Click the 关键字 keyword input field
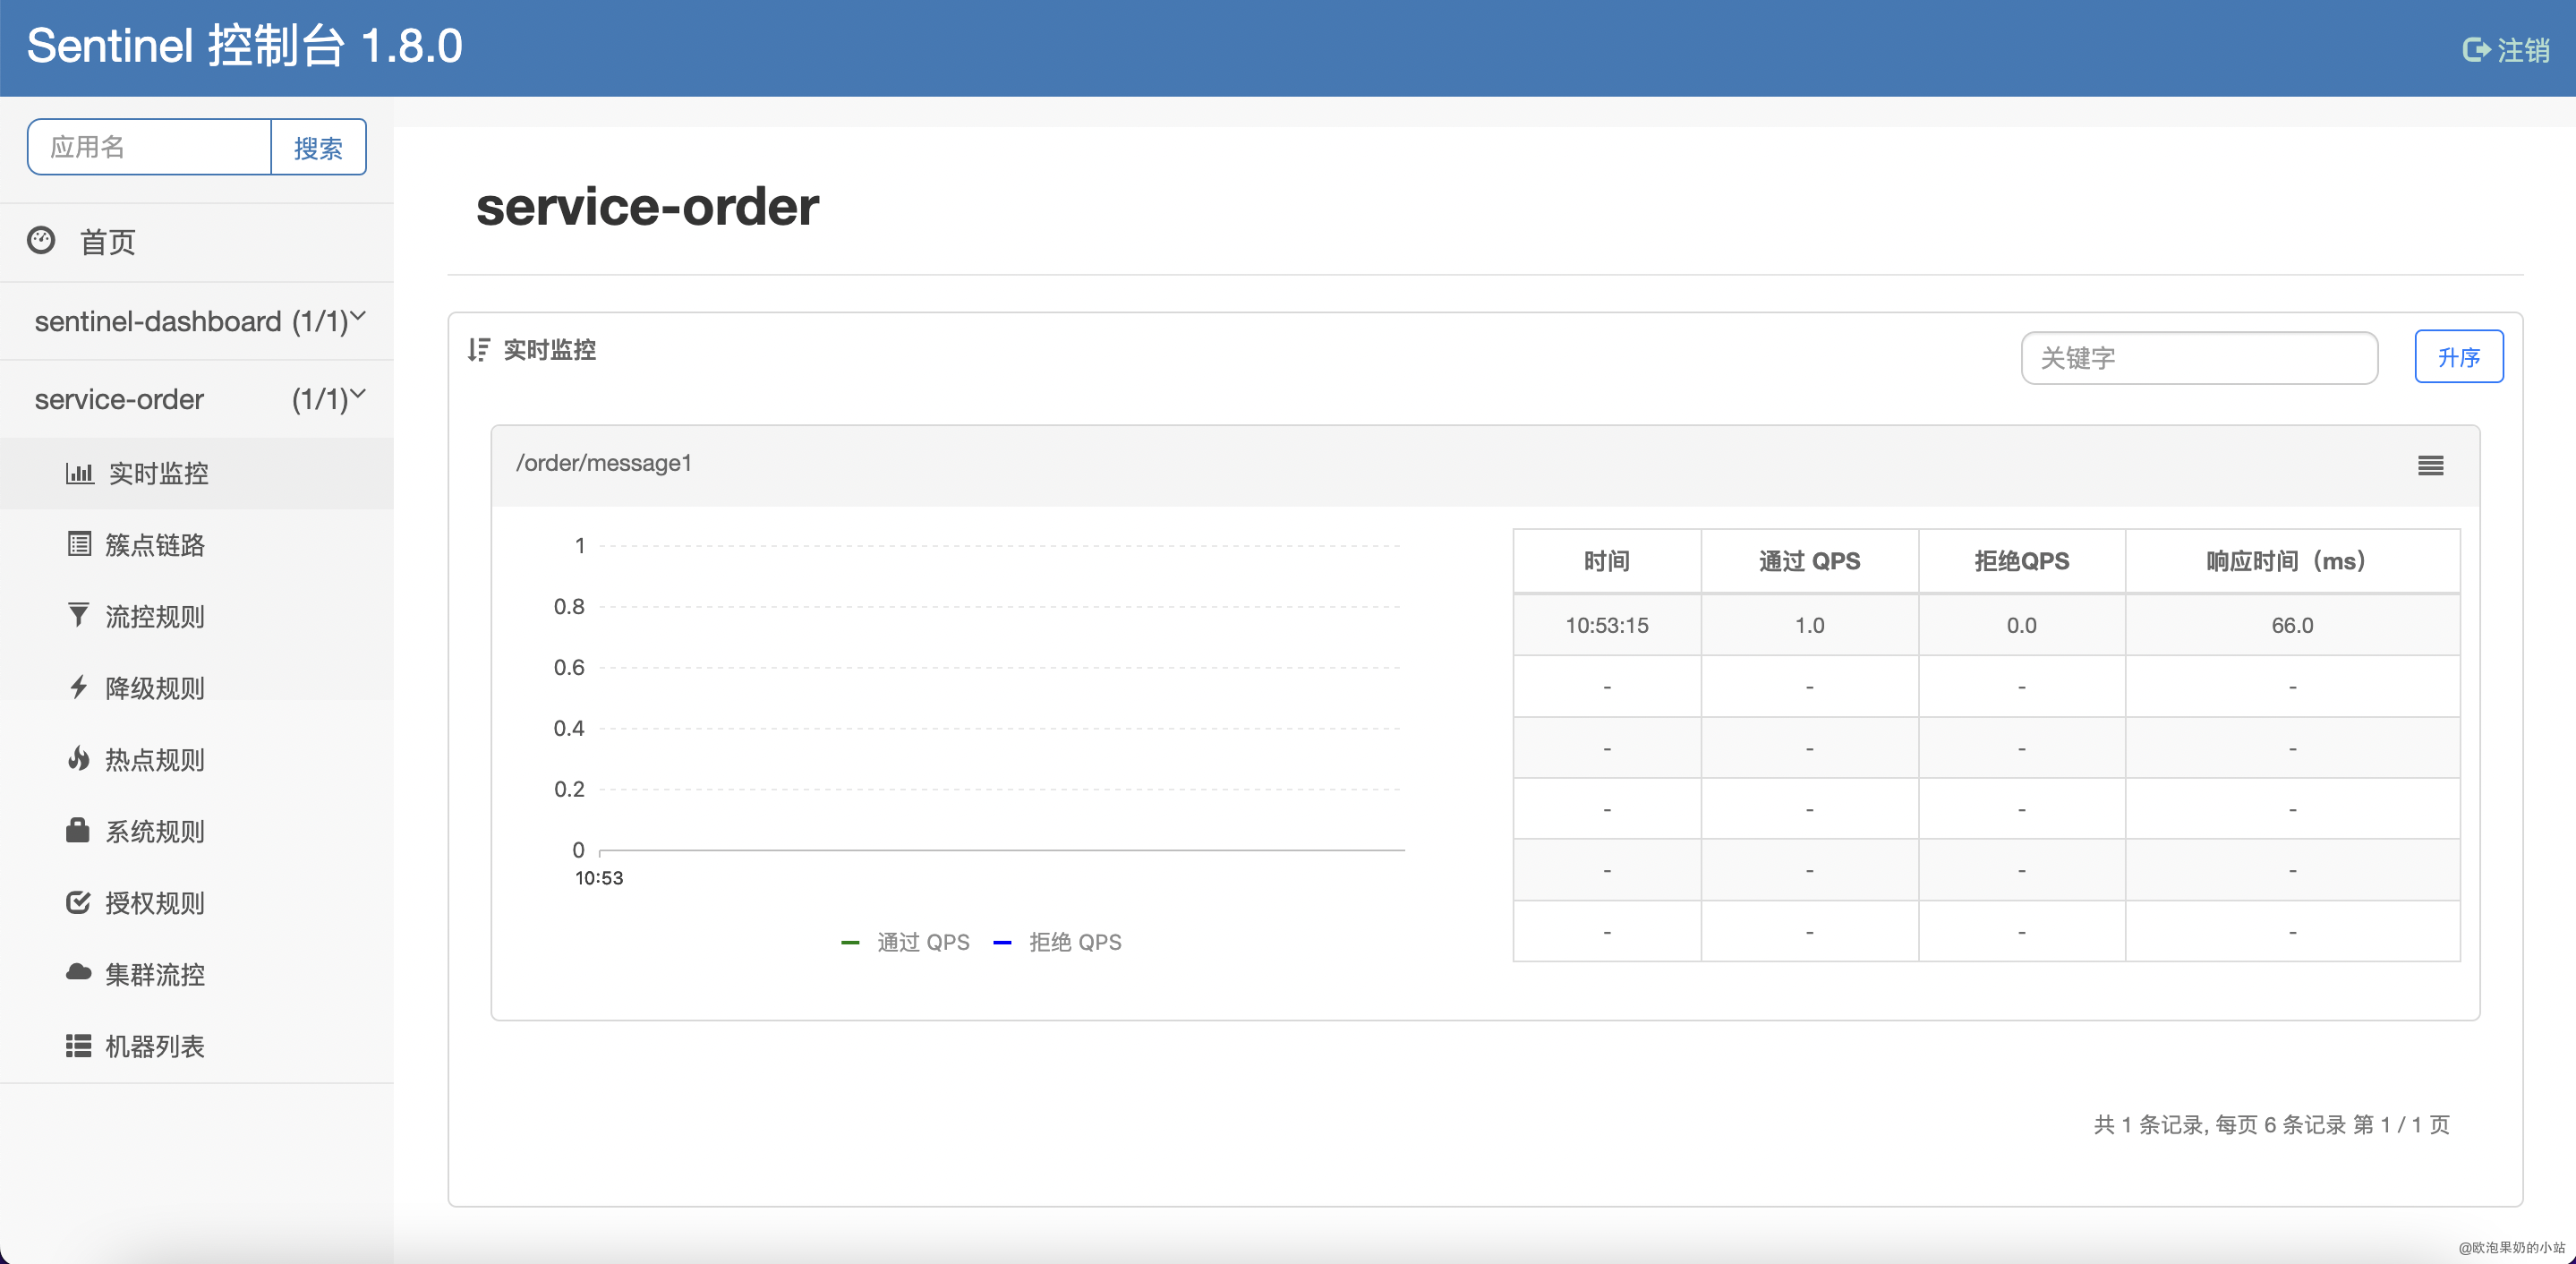 click(2199, 358)
